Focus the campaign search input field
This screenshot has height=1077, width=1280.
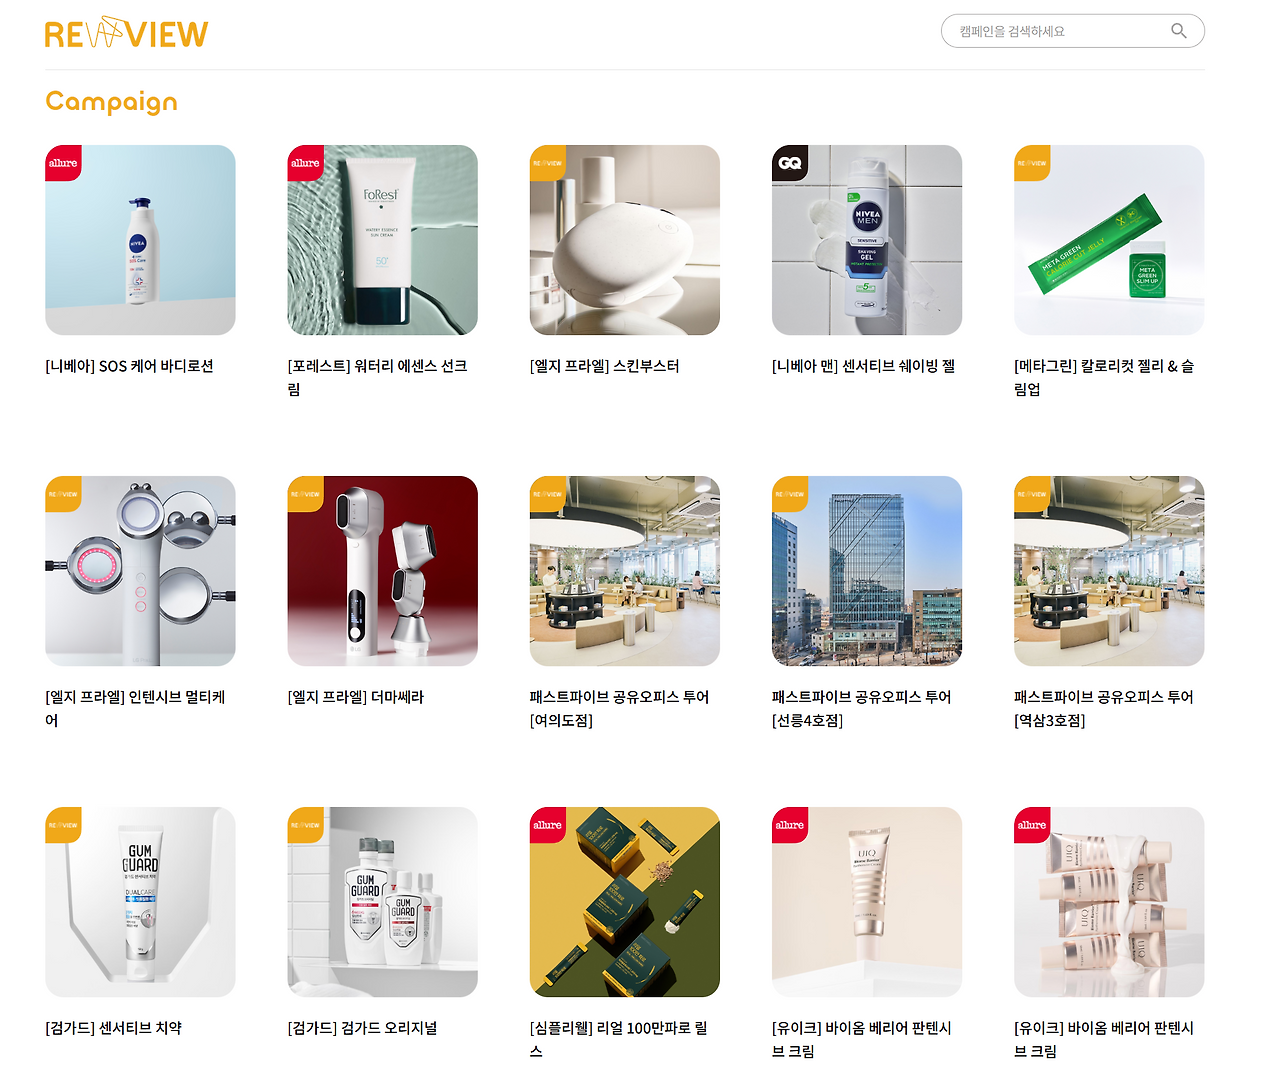(x=1060, y=31)
